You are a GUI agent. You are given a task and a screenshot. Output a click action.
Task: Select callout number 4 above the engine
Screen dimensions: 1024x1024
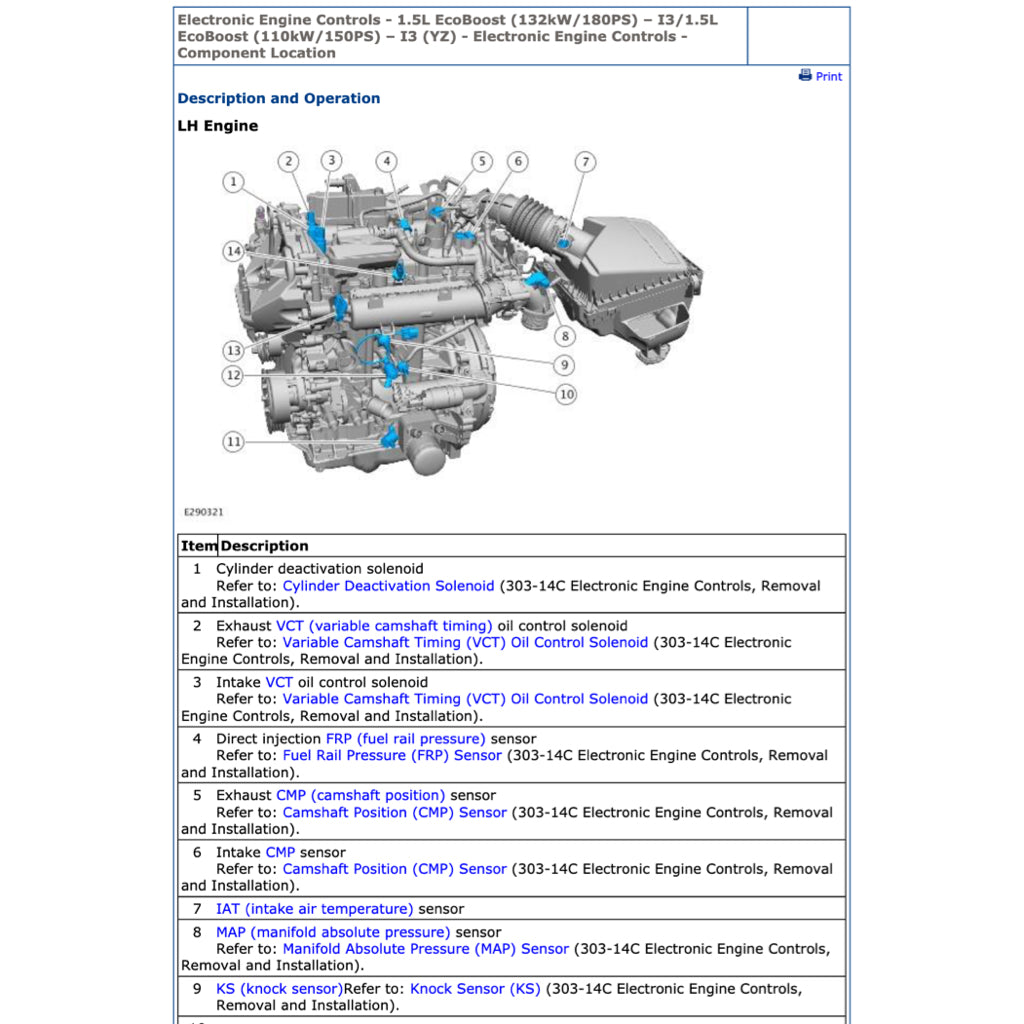click(386, 162)
